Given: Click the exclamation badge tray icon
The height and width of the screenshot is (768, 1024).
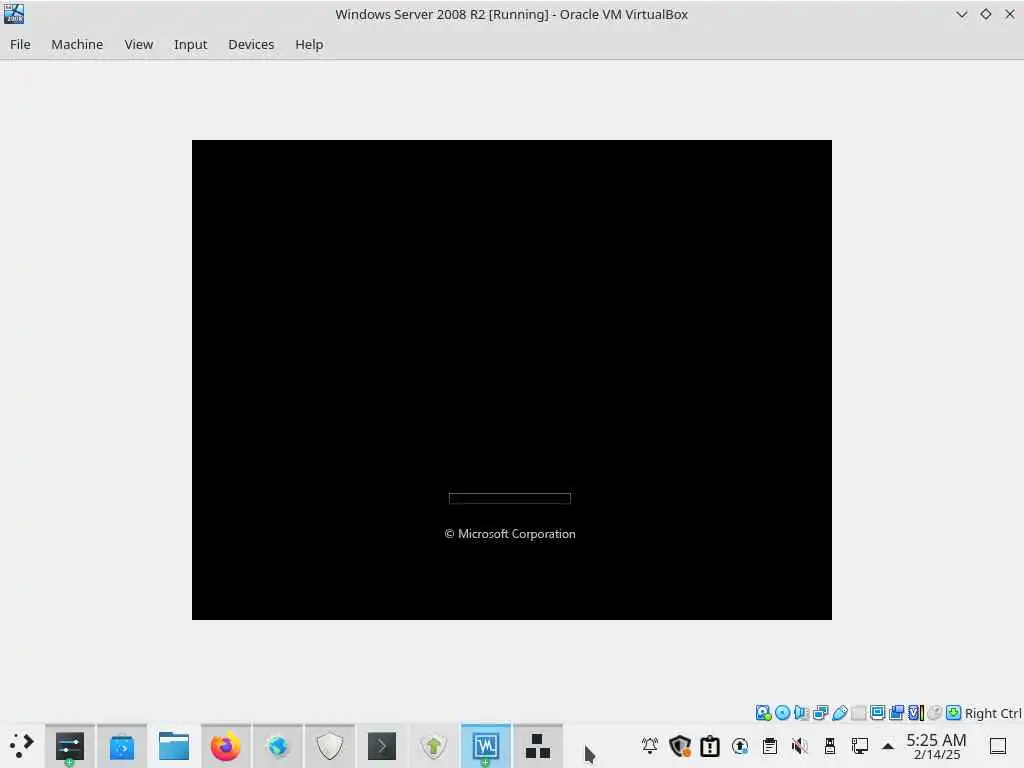Looking at the screenshot, I should click(710, 745).
